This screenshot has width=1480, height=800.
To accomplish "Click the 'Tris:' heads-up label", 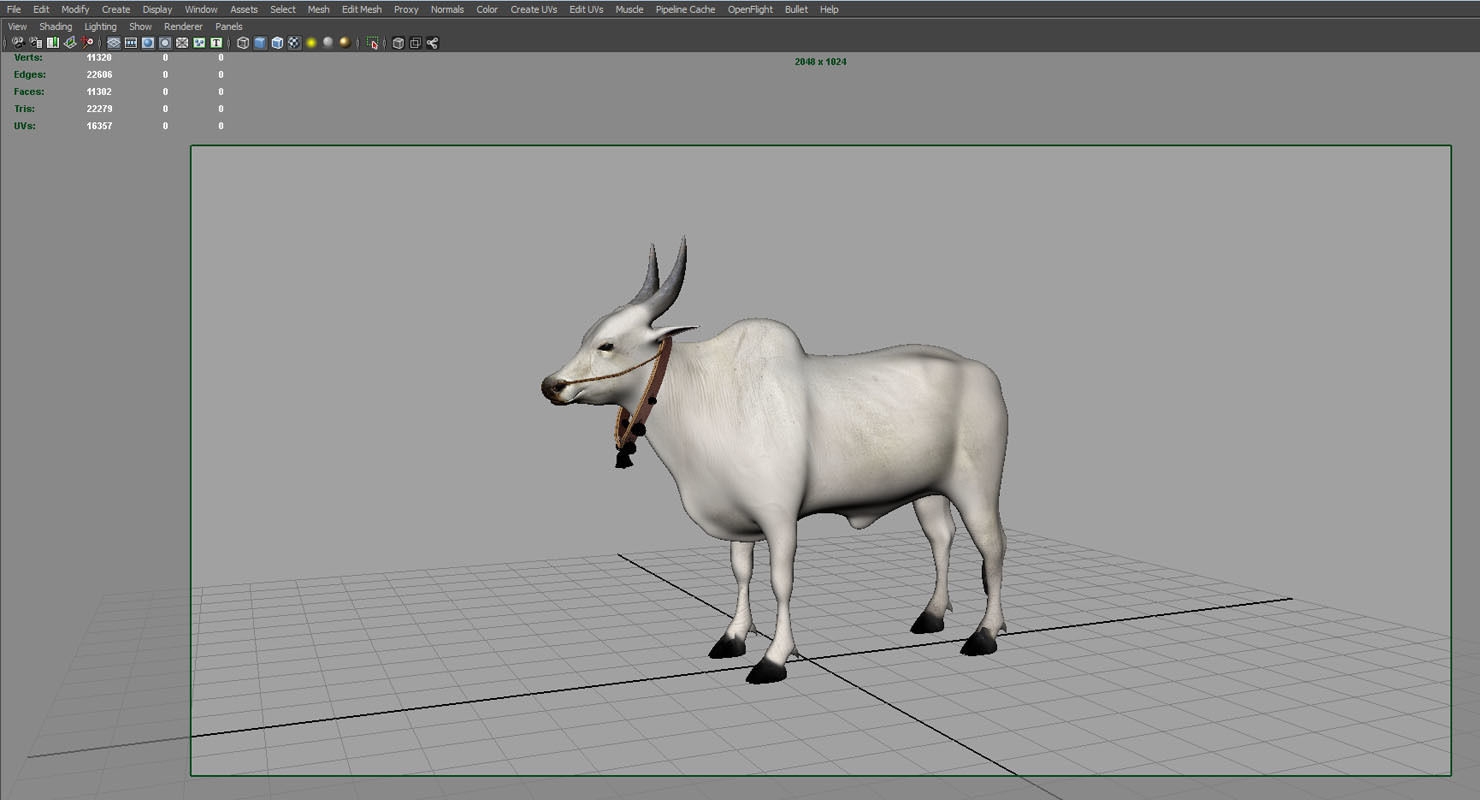I will coord(24,109).
